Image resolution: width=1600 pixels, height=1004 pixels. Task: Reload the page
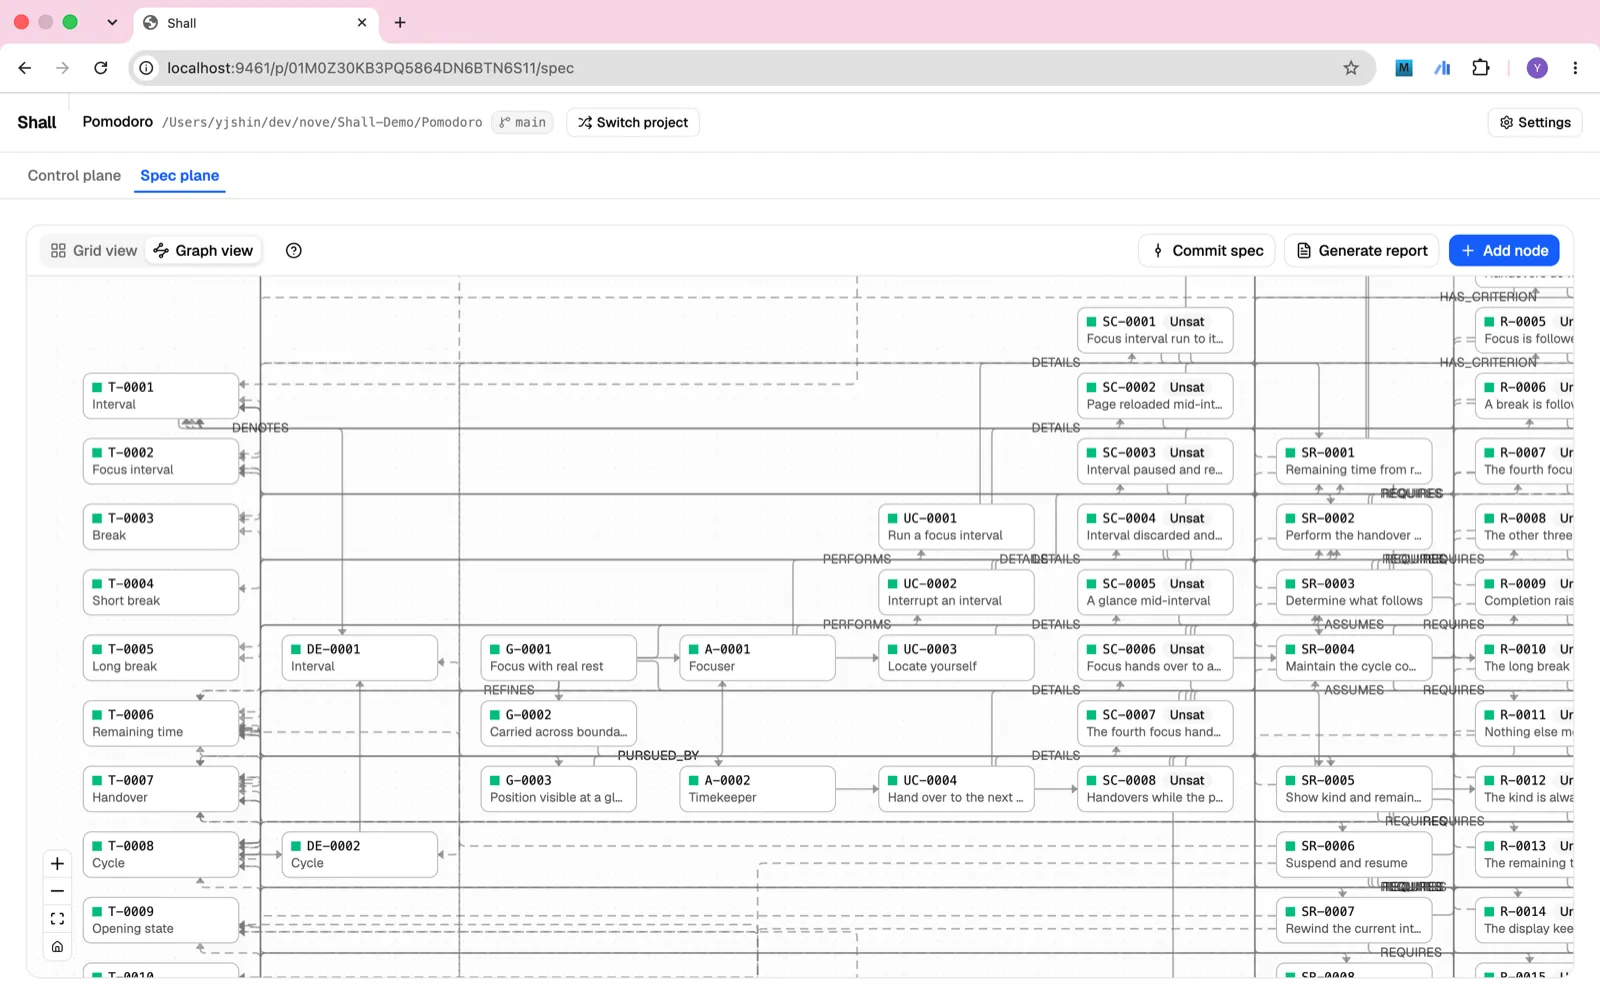point(101,68)
